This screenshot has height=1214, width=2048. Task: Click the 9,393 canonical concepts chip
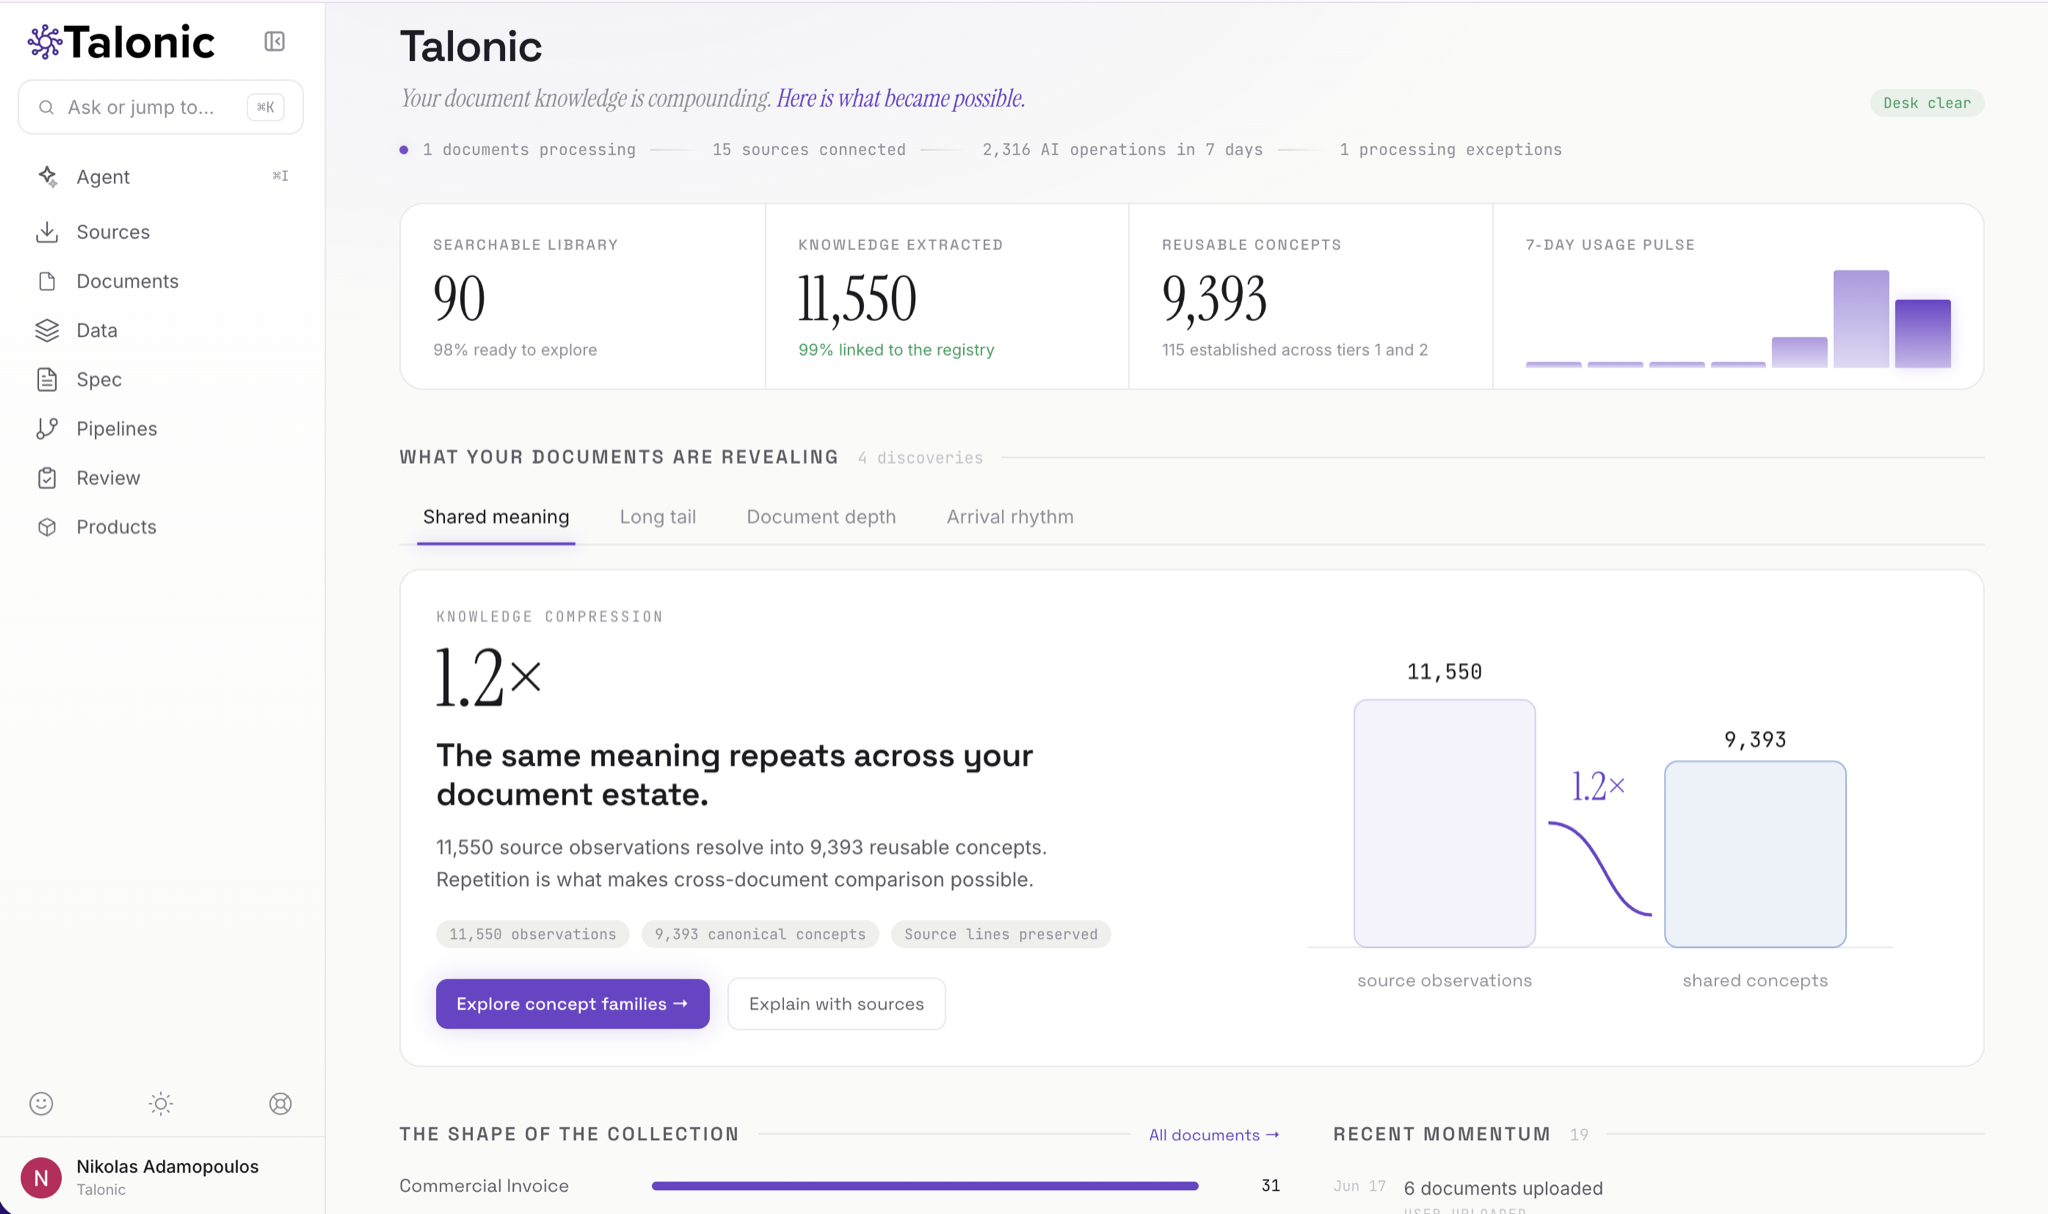pos(760,934)
